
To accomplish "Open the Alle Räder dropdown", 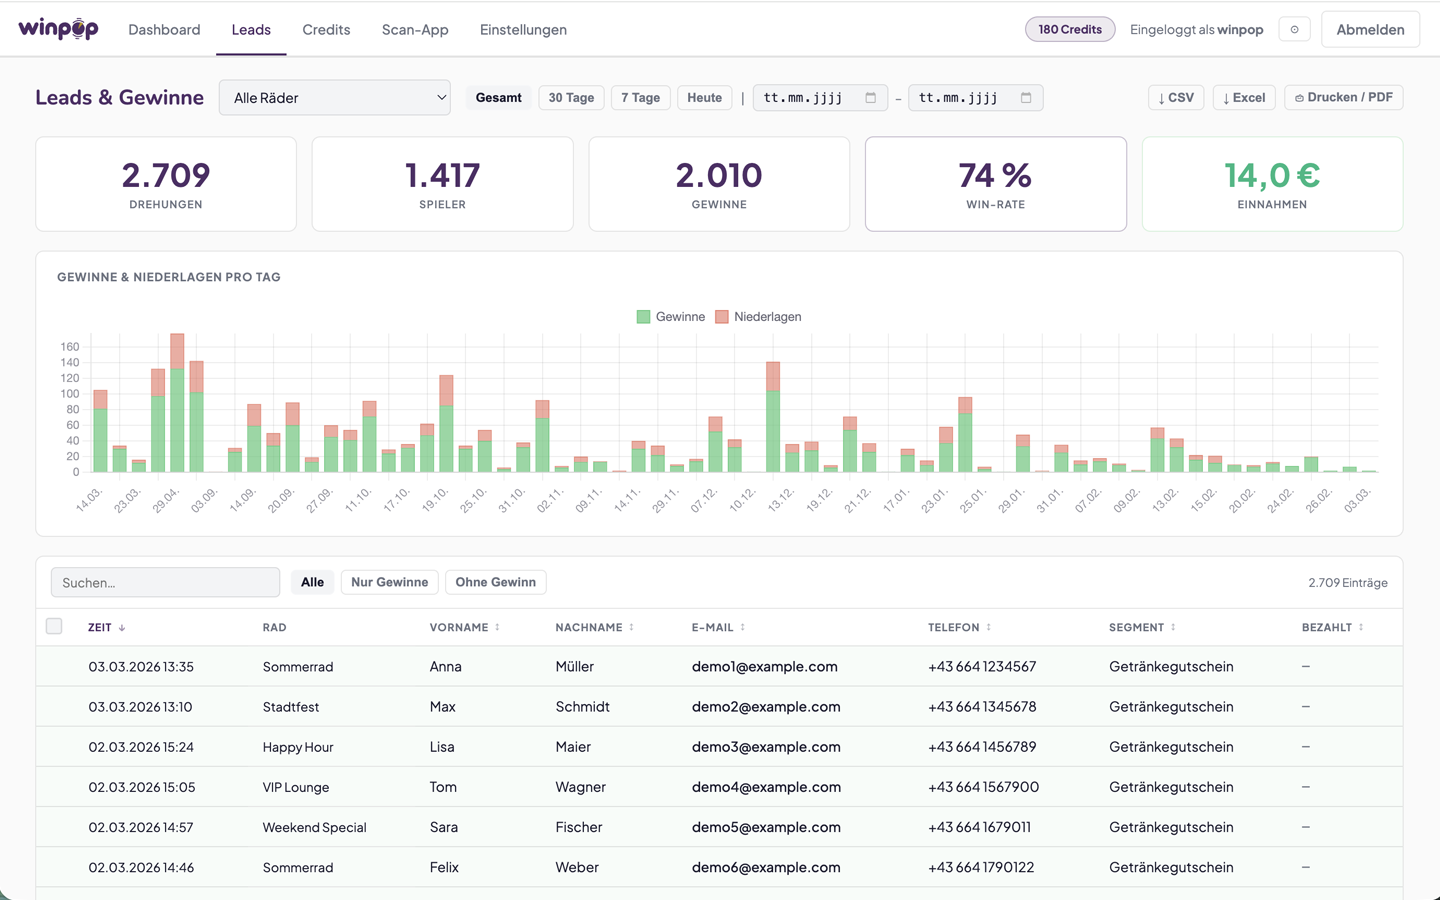I will coord(334,97).
